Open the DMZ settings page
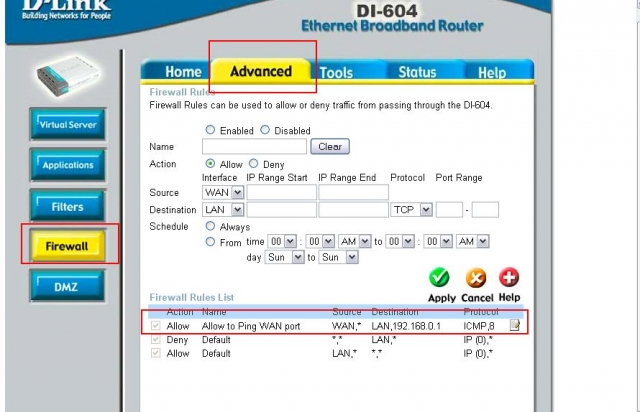The height and width of the screenshot is (412, 640). (x=67, y=287)
